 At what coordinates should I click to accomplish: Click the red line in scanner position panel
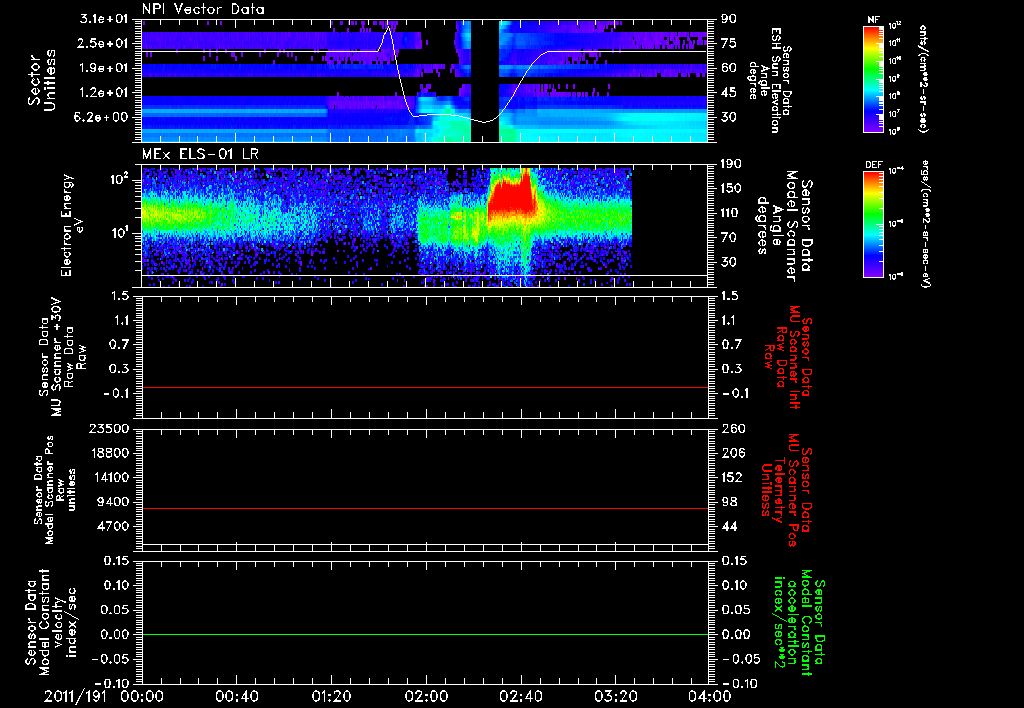[425, 508]
